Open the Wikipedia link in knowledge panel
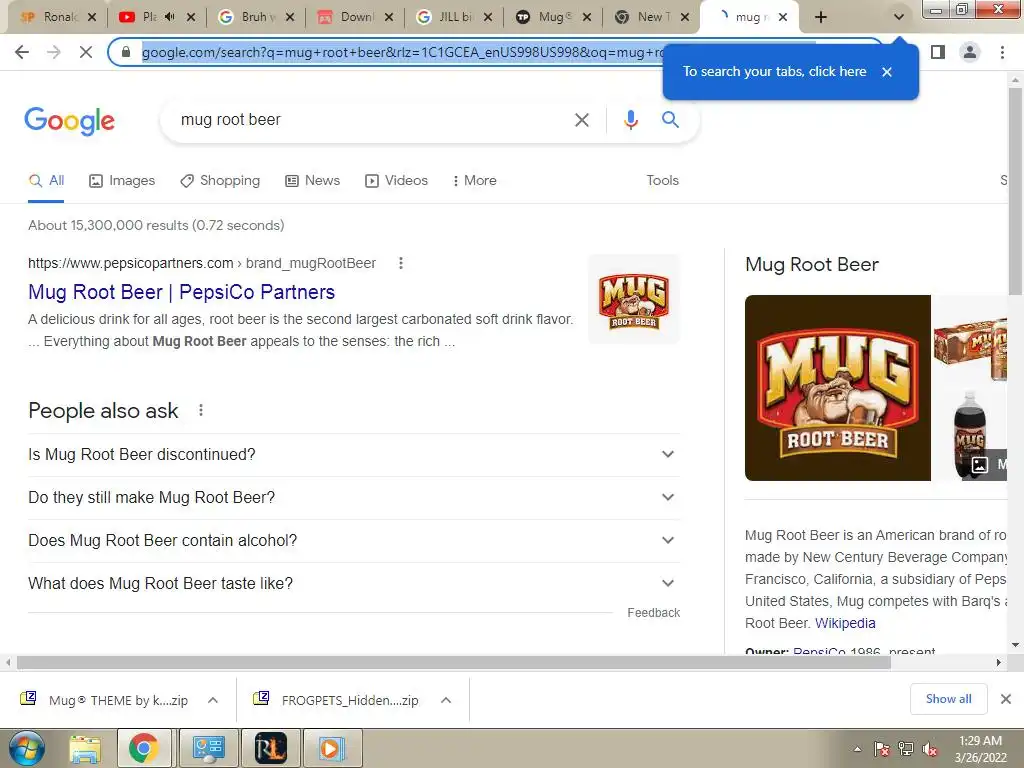1024x768 pixels. click(x=845, y=623)
